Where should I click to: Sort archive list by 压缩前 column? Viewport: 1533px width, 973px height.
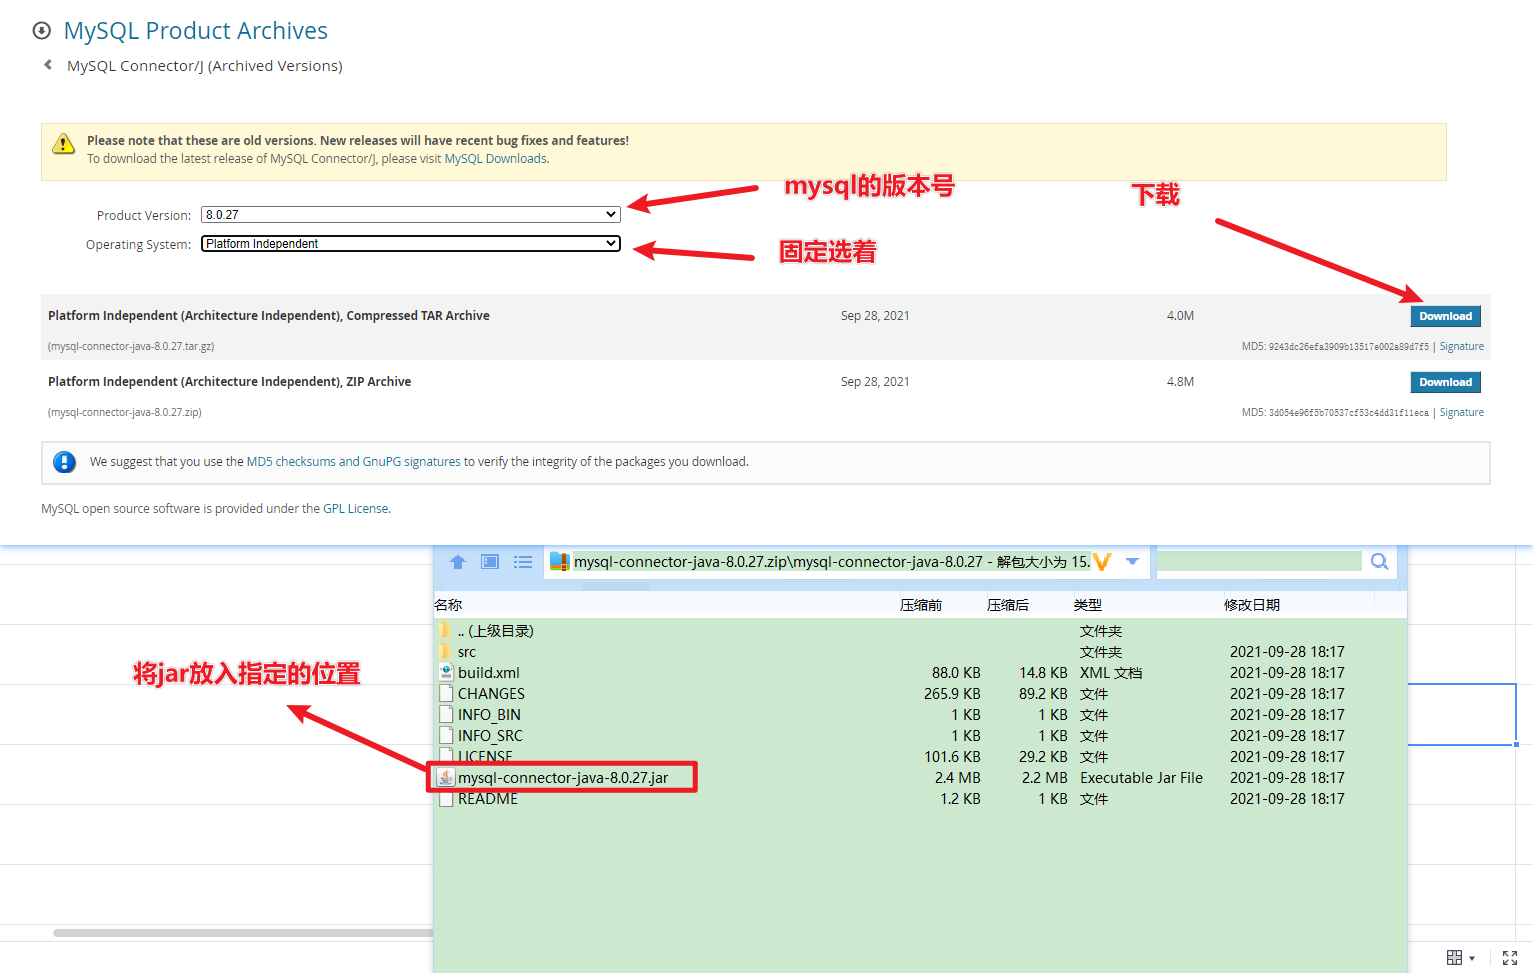point(921,605)
